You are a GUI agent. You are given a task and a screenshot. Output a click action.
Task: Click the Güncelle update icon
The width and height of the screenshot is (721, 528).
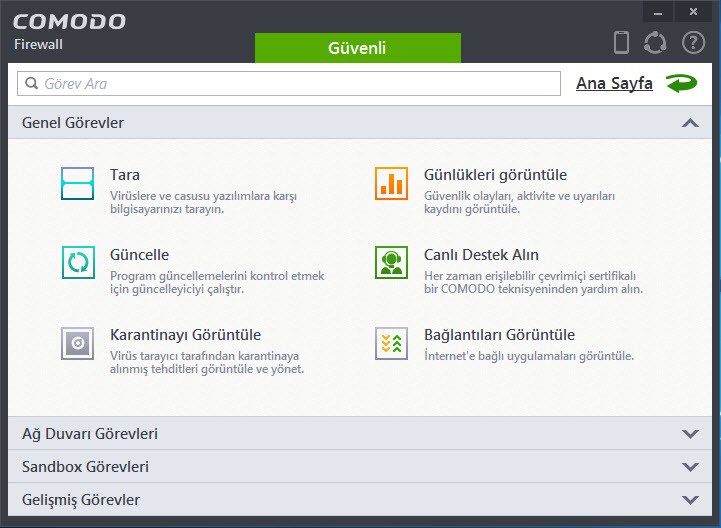tap(78, 263)
